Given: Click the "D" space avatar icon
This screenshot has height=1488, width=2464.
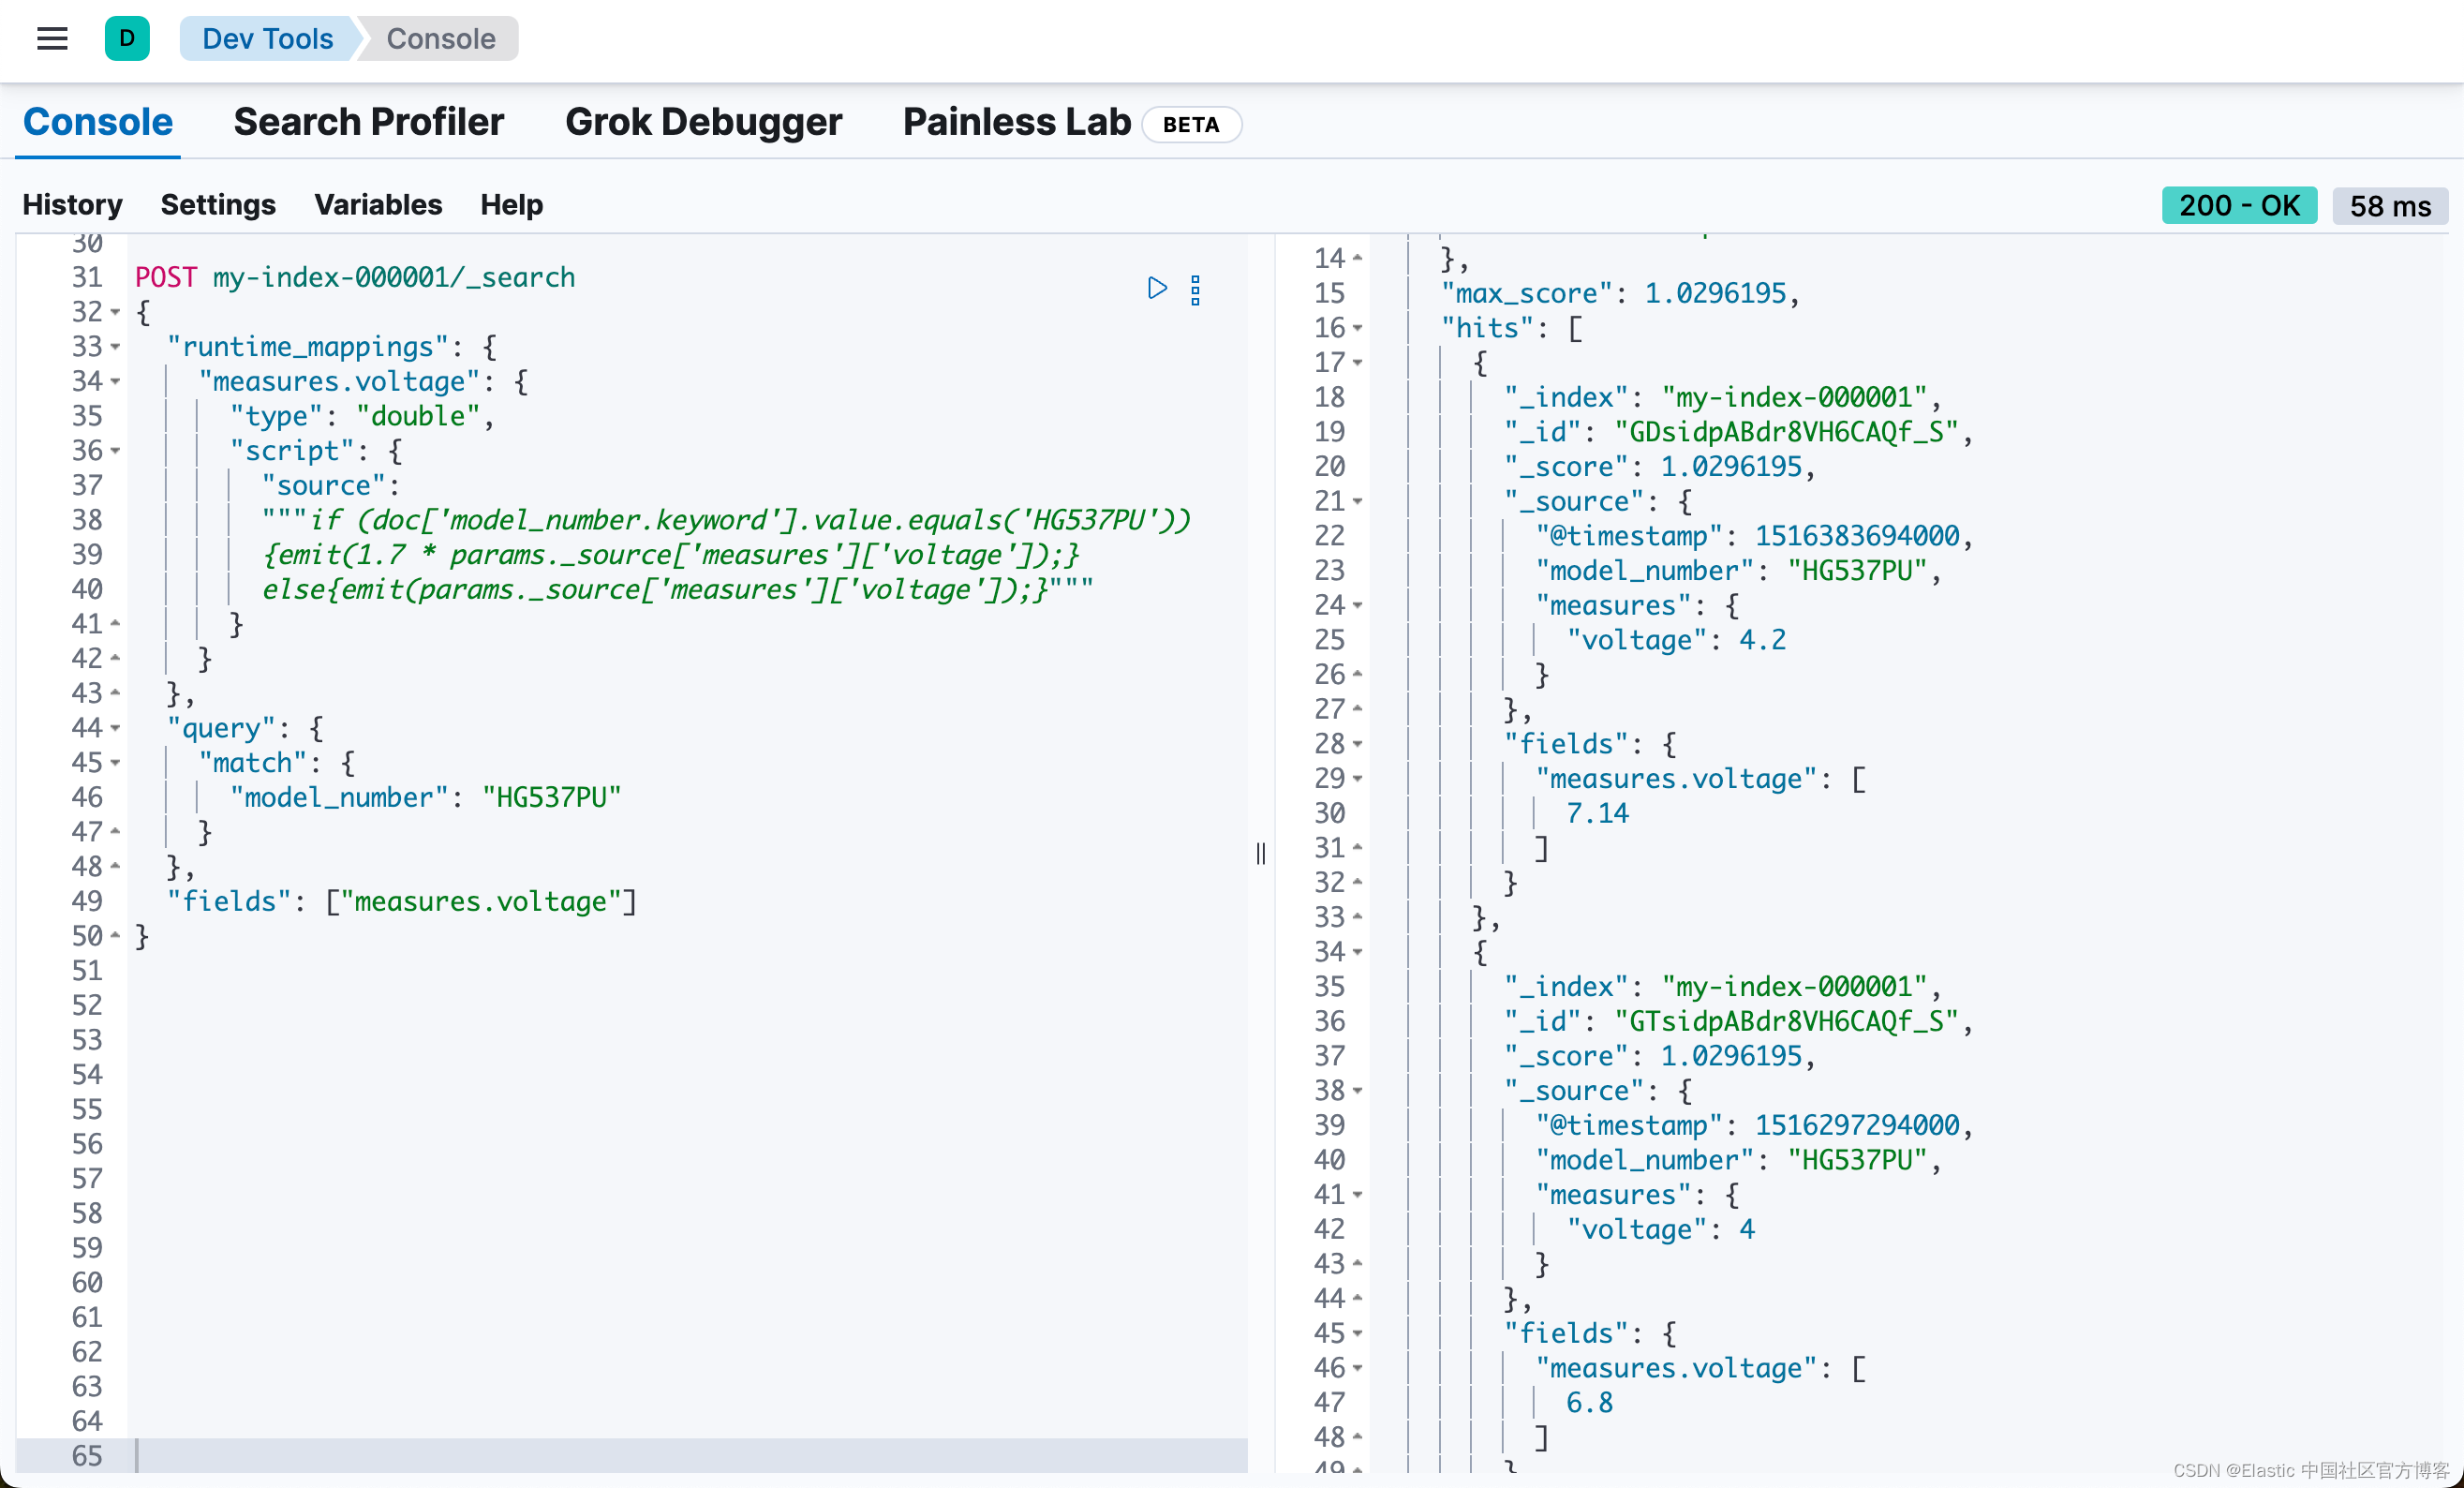Looking at the screenshot, I should point(127,38).
